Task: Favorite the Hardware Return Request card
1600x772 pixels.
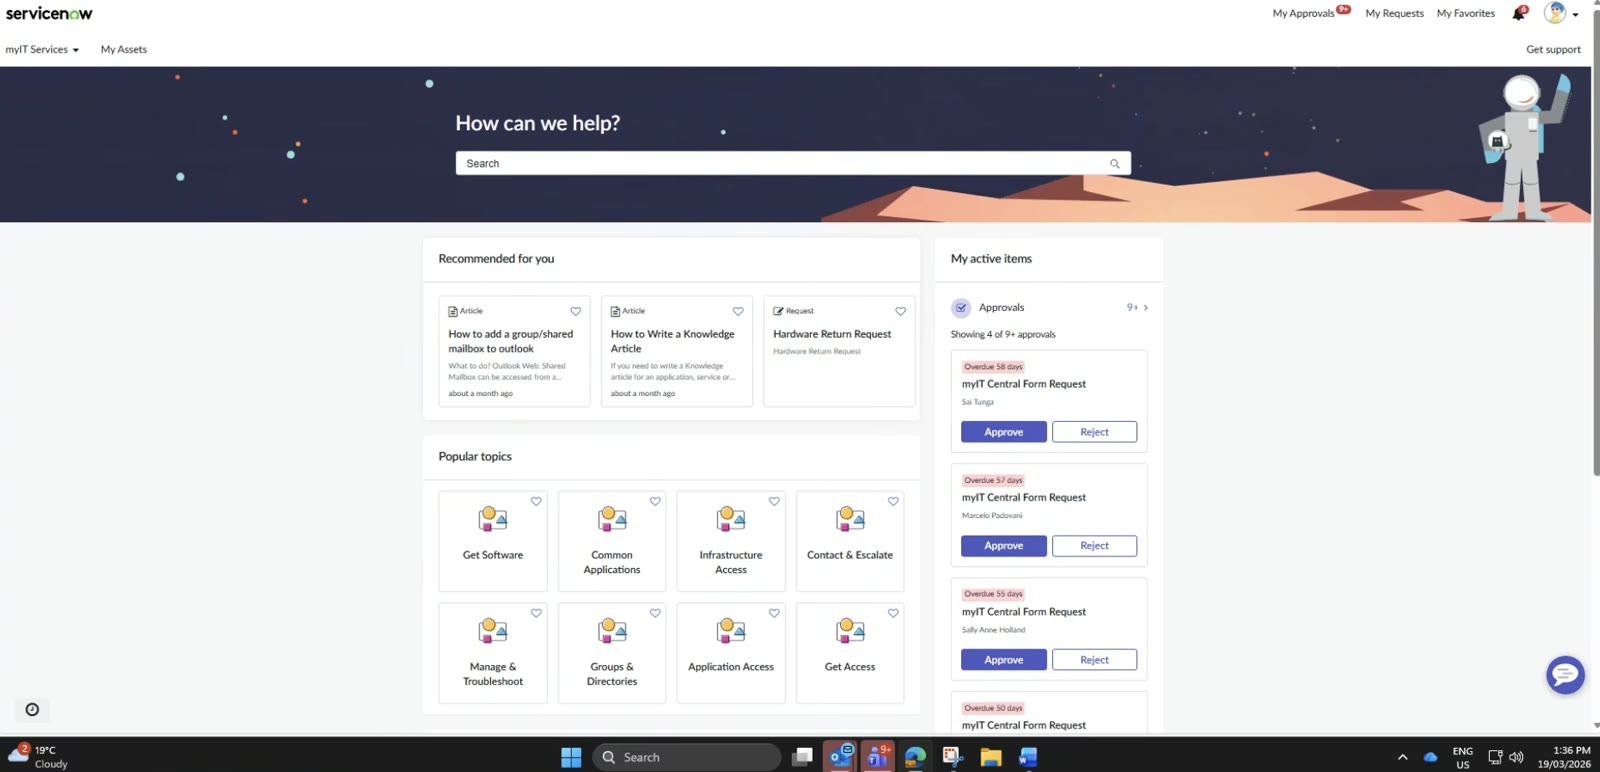Action: 900,312
